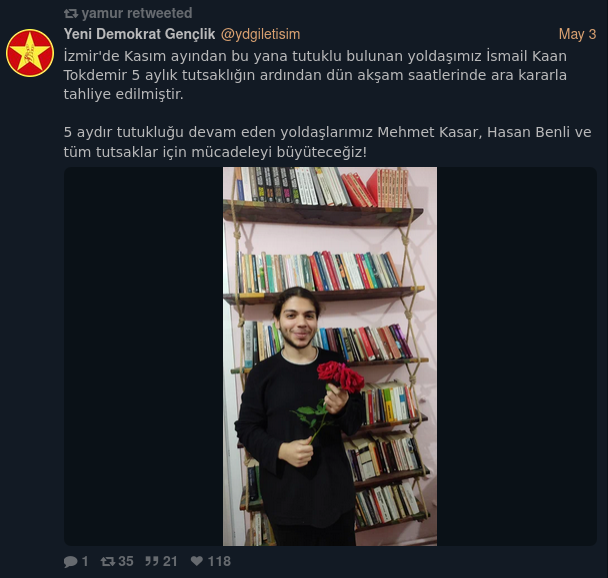608x578 pixels.
Task: Click the quote marks icon
Action: click(152, 561)
